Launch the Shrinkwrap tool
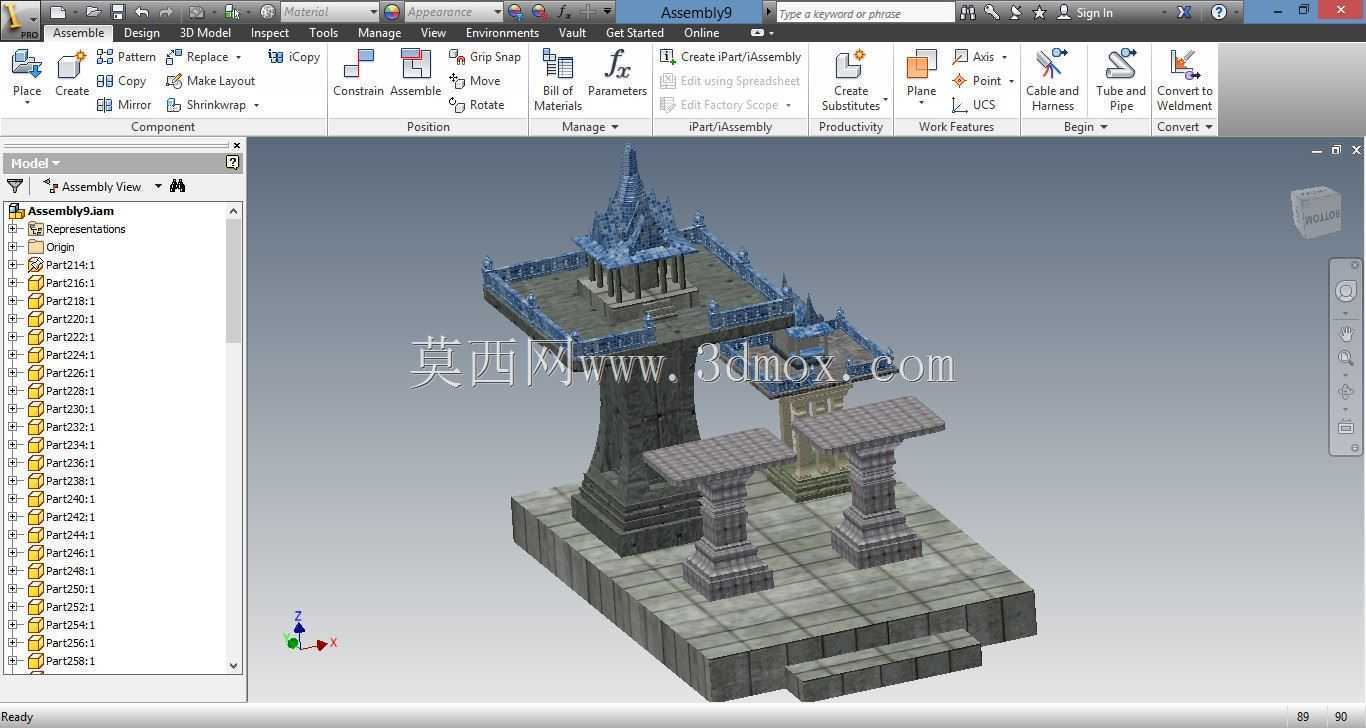 click(x=212, y=105)
